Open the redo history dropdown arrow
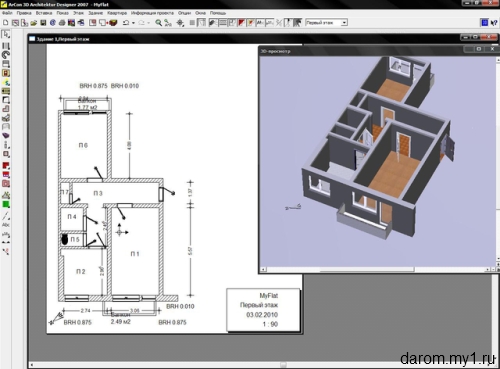This screenshot has width=500, height=369. point(148,23)
